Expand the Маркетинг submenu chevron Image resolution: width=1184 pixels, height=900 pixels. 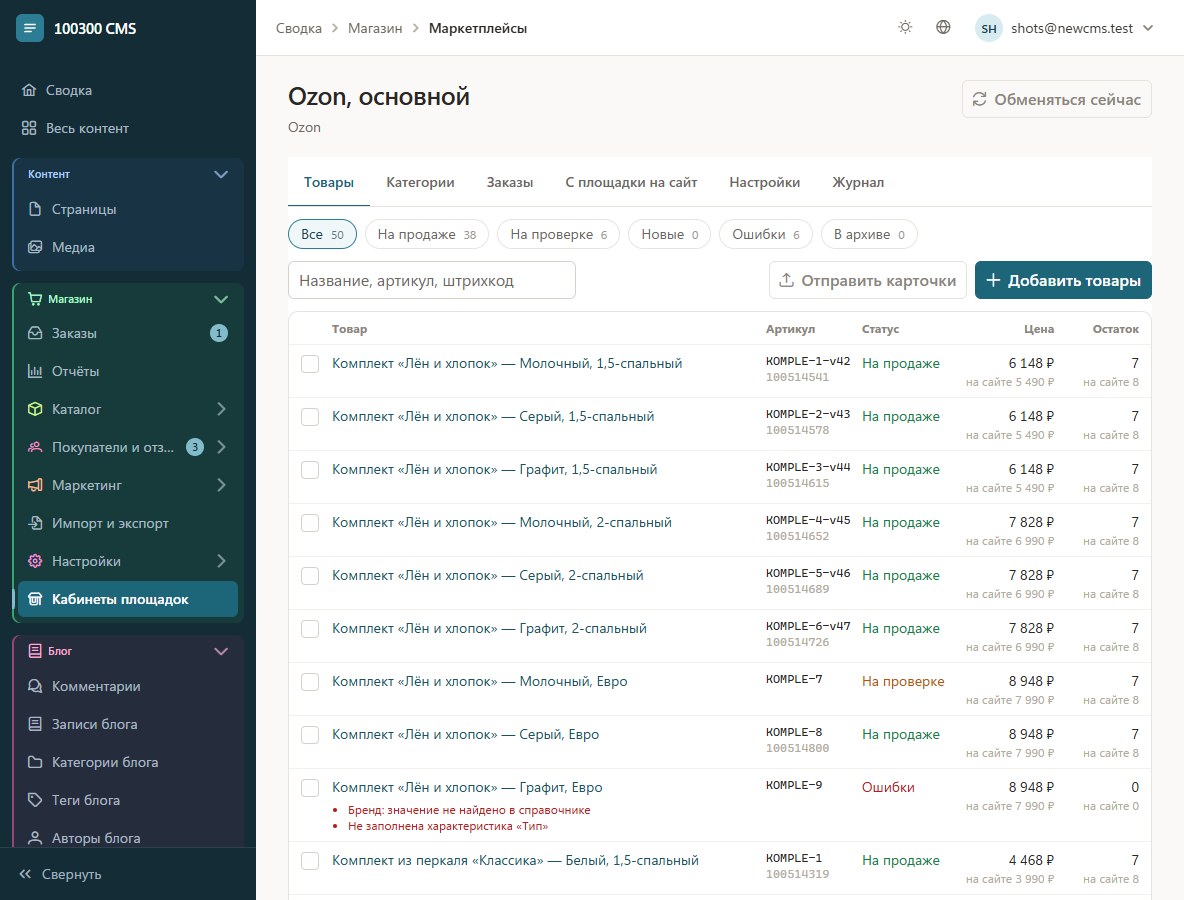(x=221, y=485)
